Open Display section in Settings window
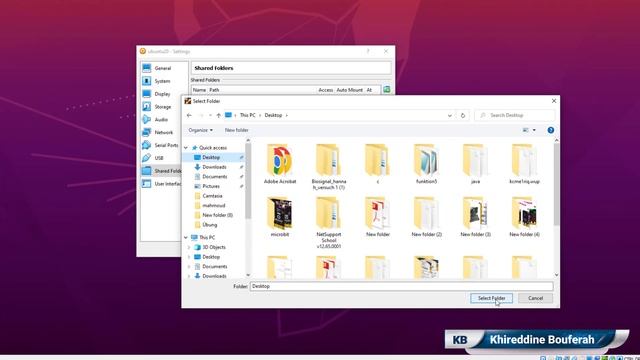Screen dimensions: 640x360 point(162,94)
